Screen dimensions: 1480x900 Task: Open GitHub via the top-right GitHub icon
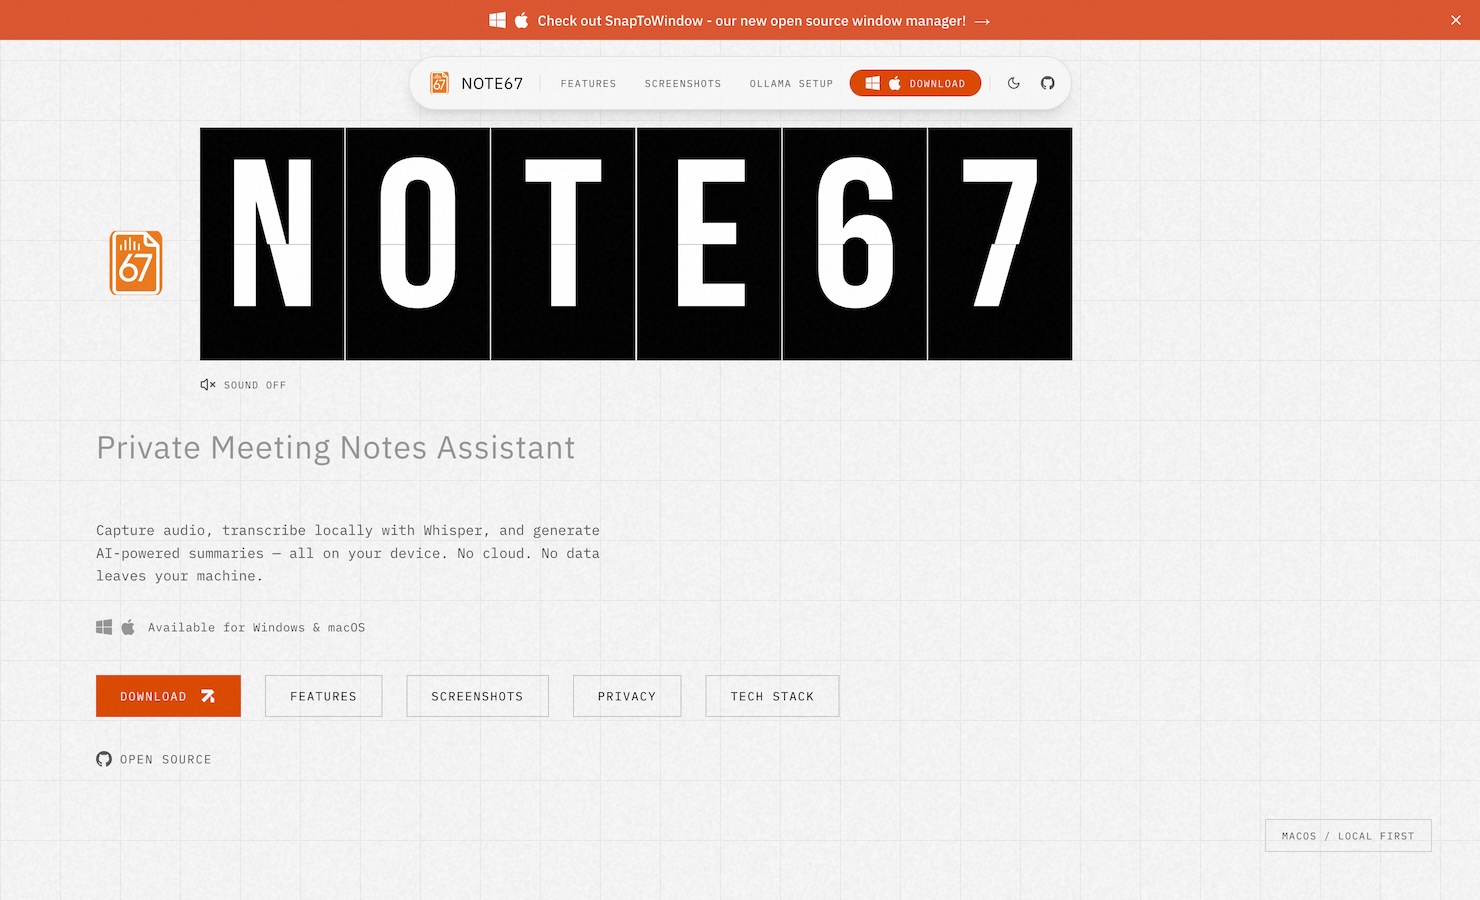click(1047, 83)
